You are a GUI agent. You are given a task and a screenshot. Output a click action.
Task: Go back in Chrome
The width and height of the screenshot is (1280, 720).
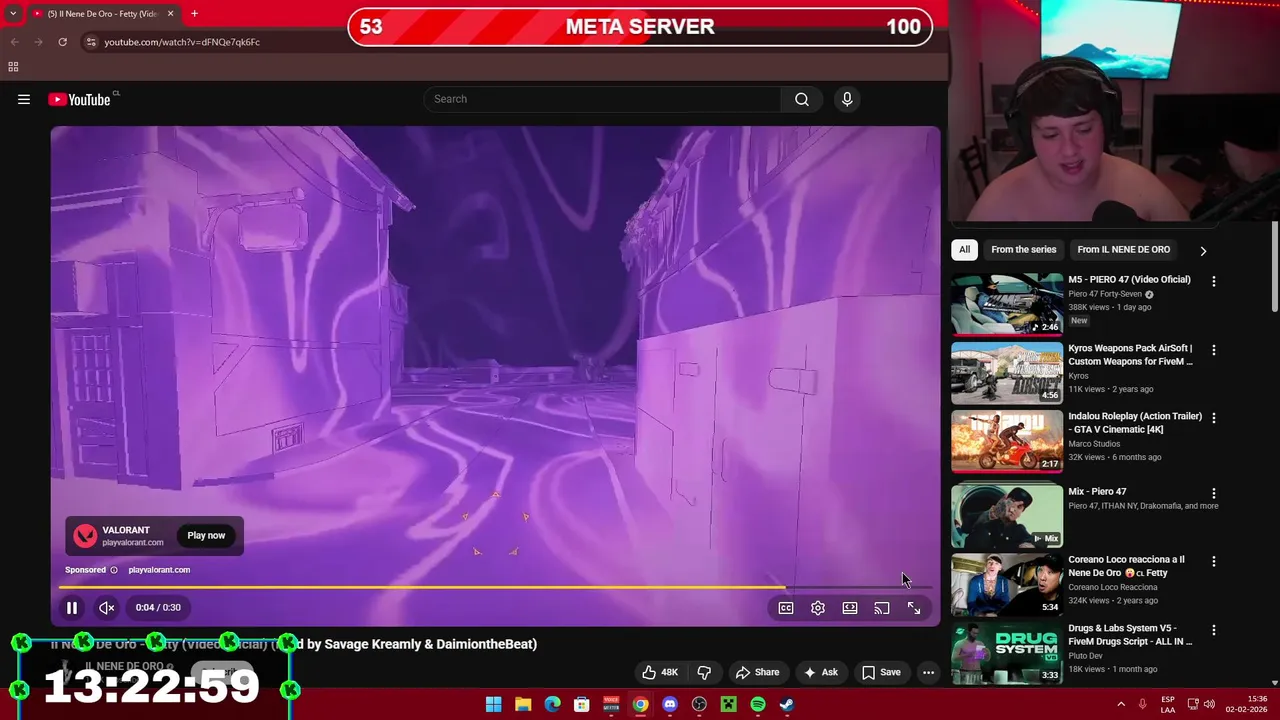[14, 42]
